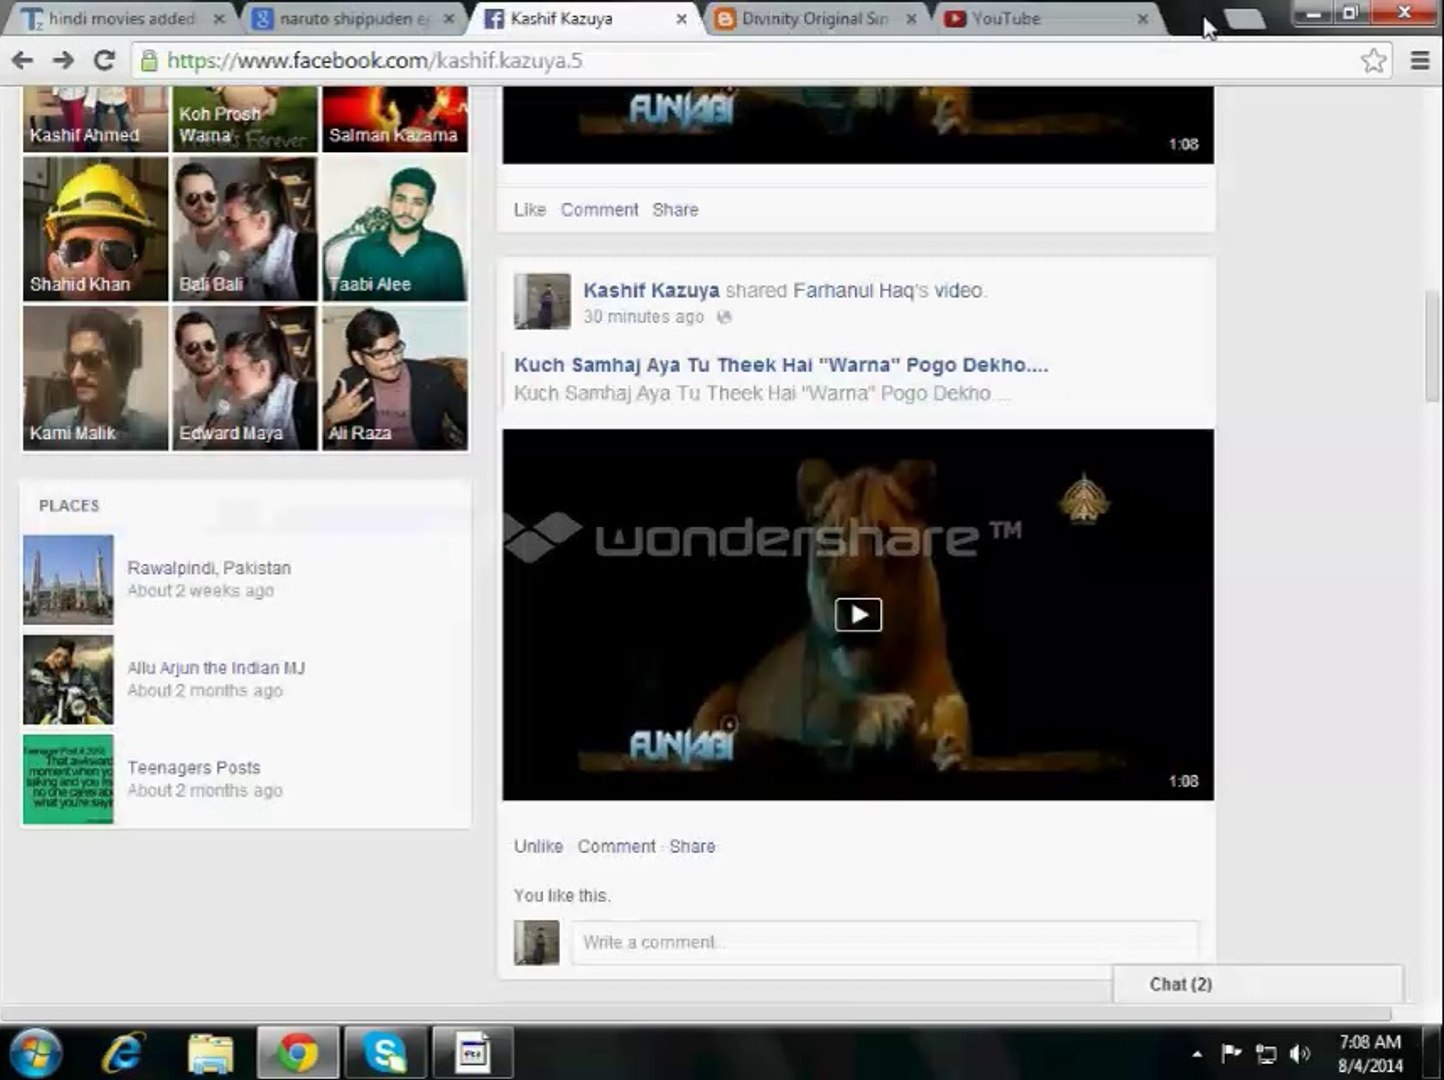The width and height of the screenshot is (1444, 1080).
Task: Play the lion video
Action: pos(858,614)
